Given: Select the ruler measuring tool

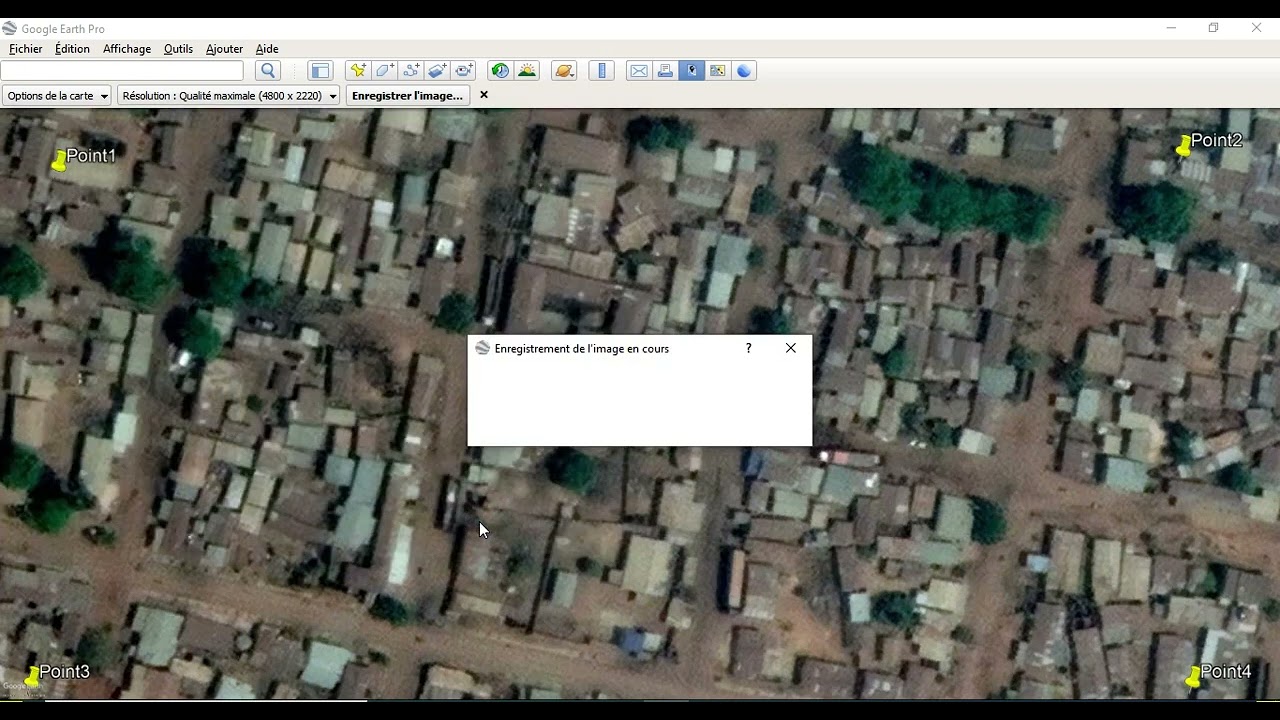Looking at the screenshot, I should pos(601,70).
